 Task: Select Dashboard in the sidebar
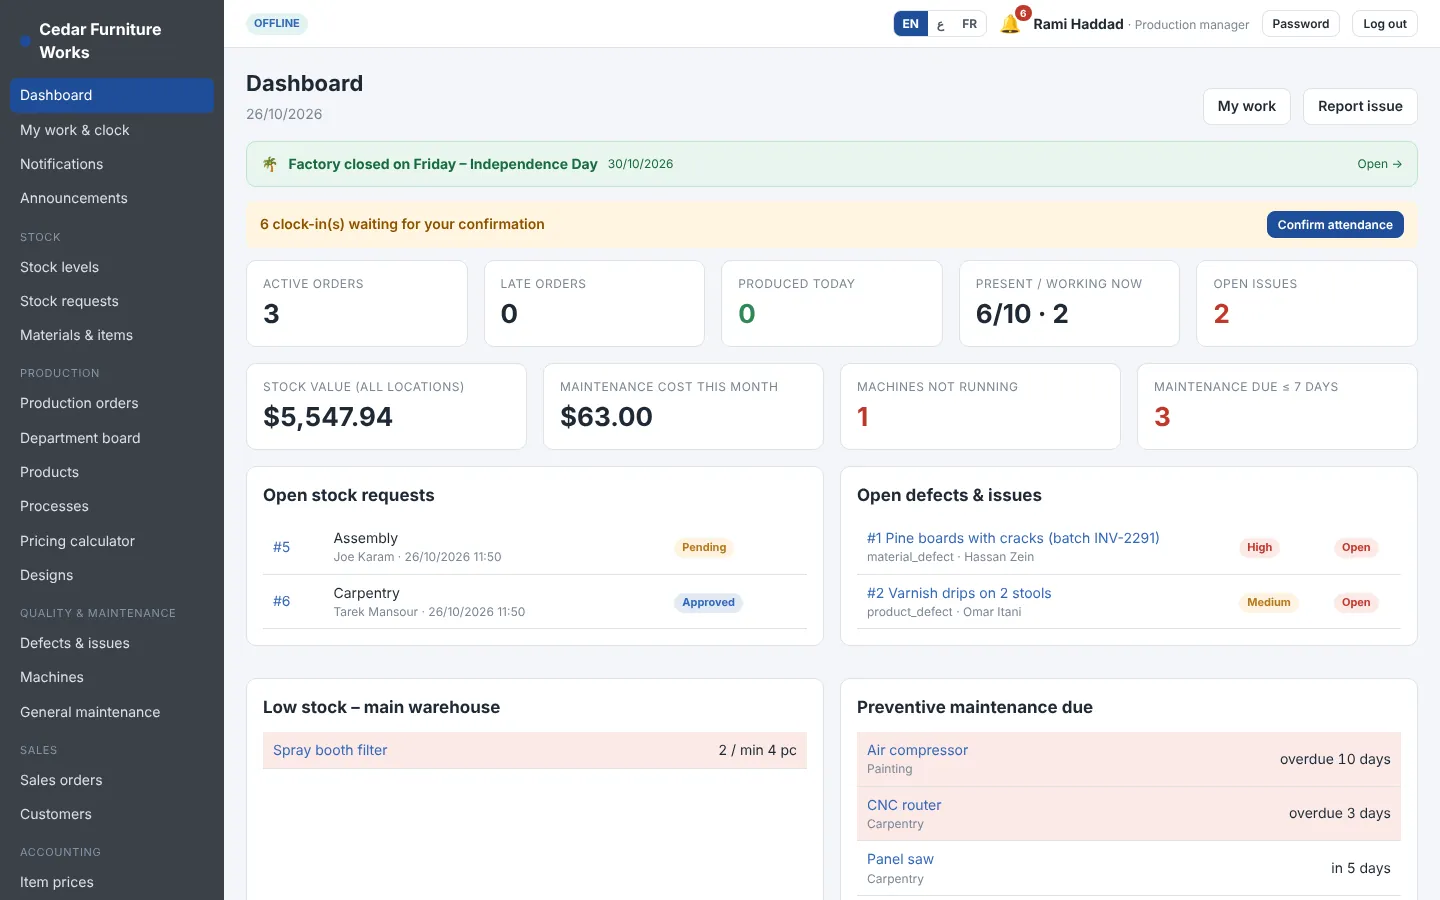[111, 95]
